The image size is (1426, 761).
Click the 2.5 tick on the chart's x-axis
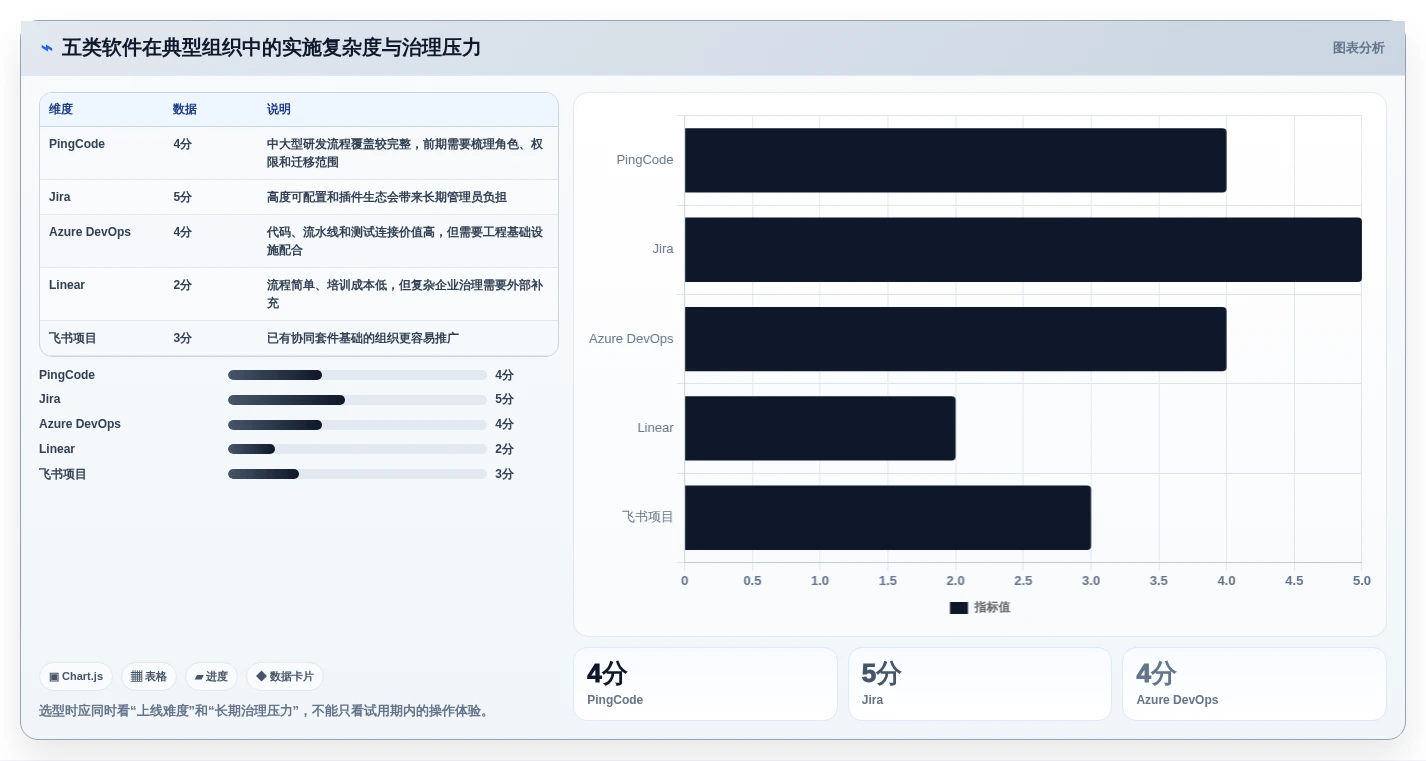(1023, 581)
